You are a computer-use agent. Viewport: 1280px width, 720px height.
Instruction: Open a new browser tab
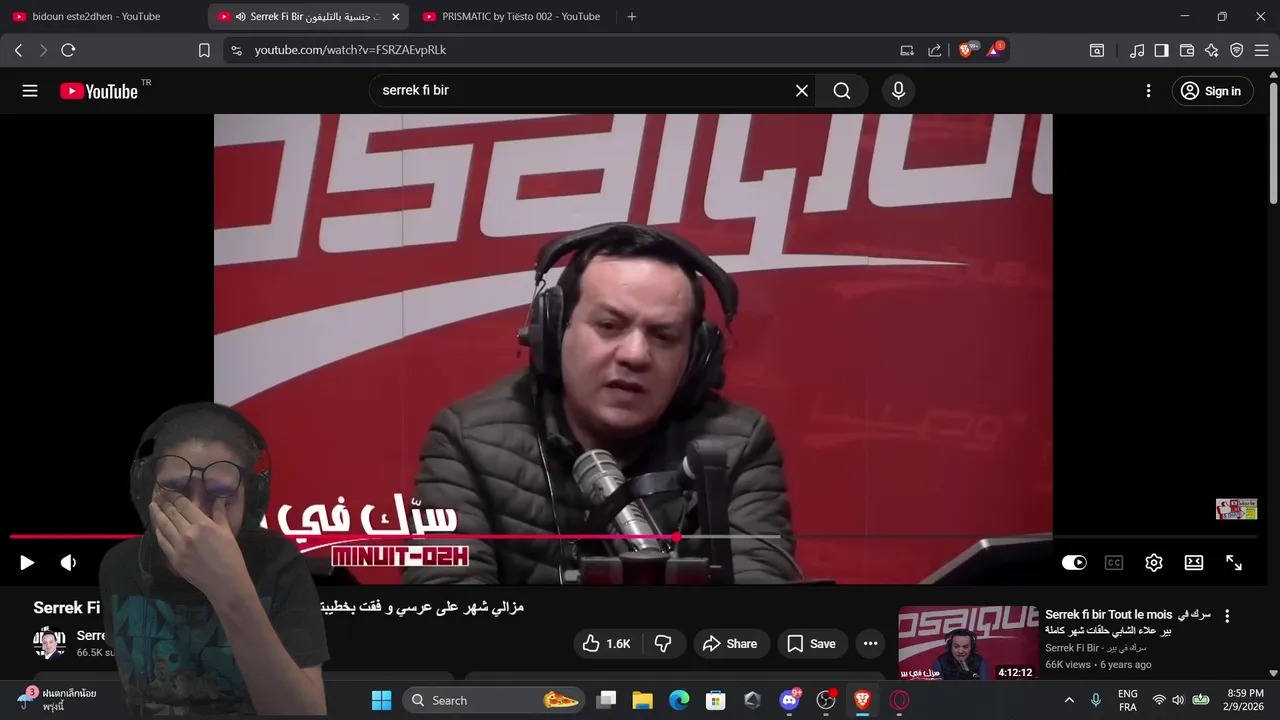[x=631, y=17]
